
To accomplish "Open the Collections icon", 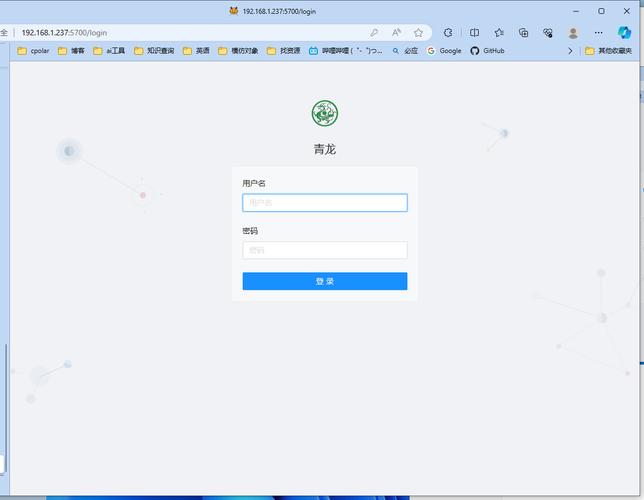I will point(524,33).
